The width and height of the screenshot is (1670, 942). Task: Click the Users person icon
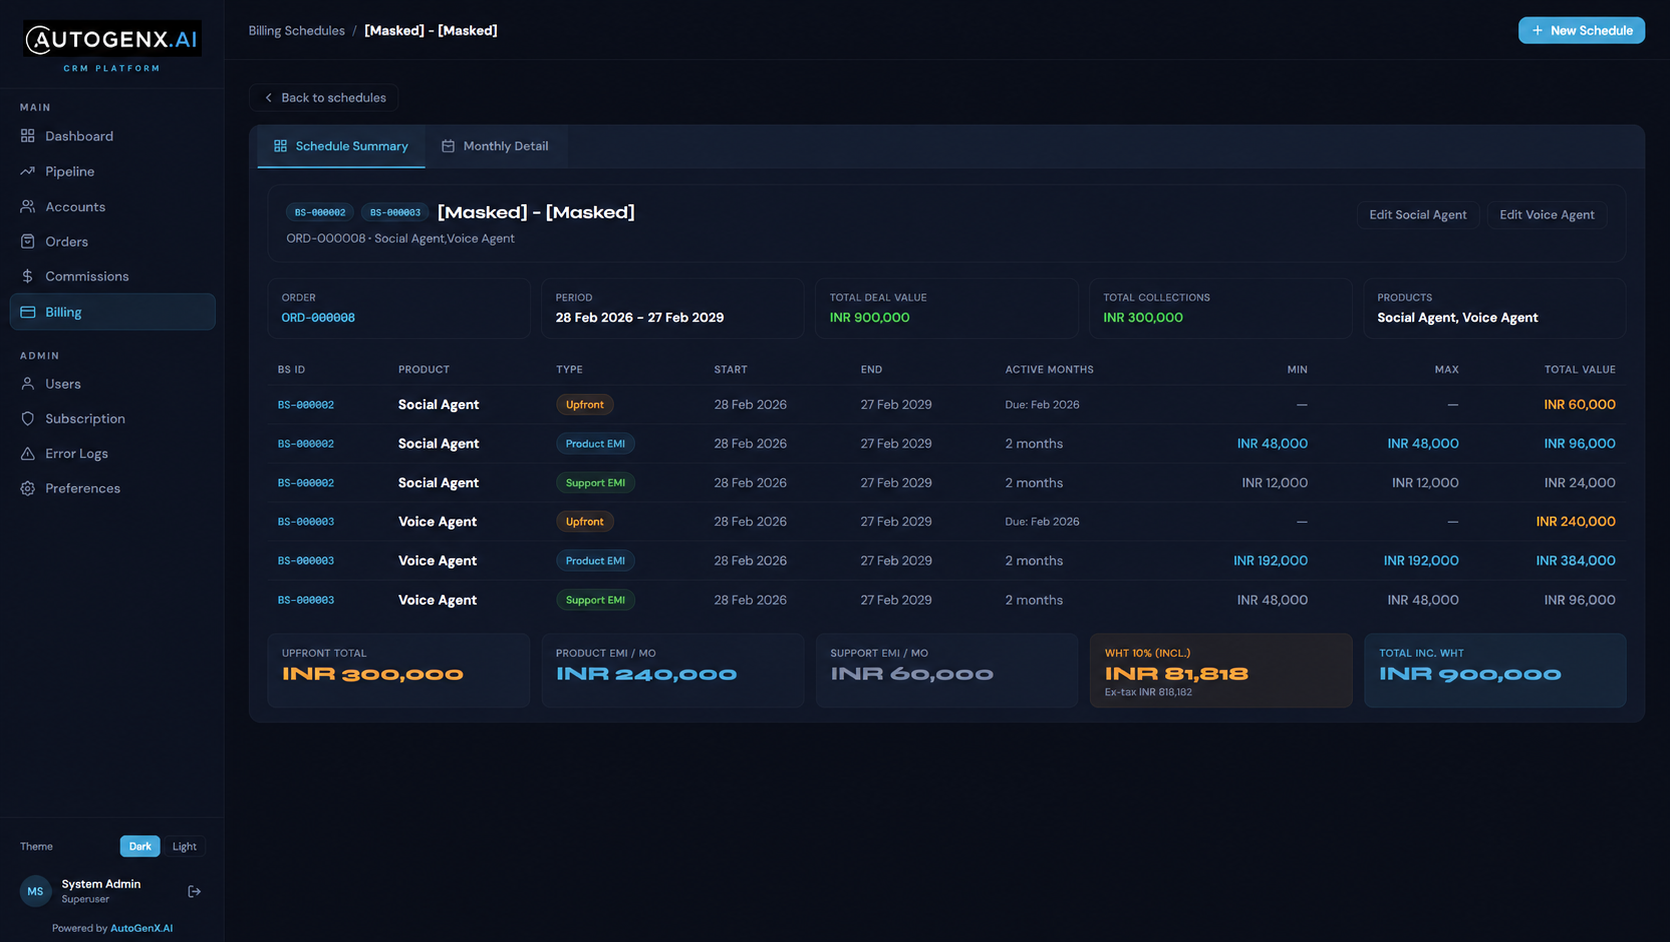(28, 383)
